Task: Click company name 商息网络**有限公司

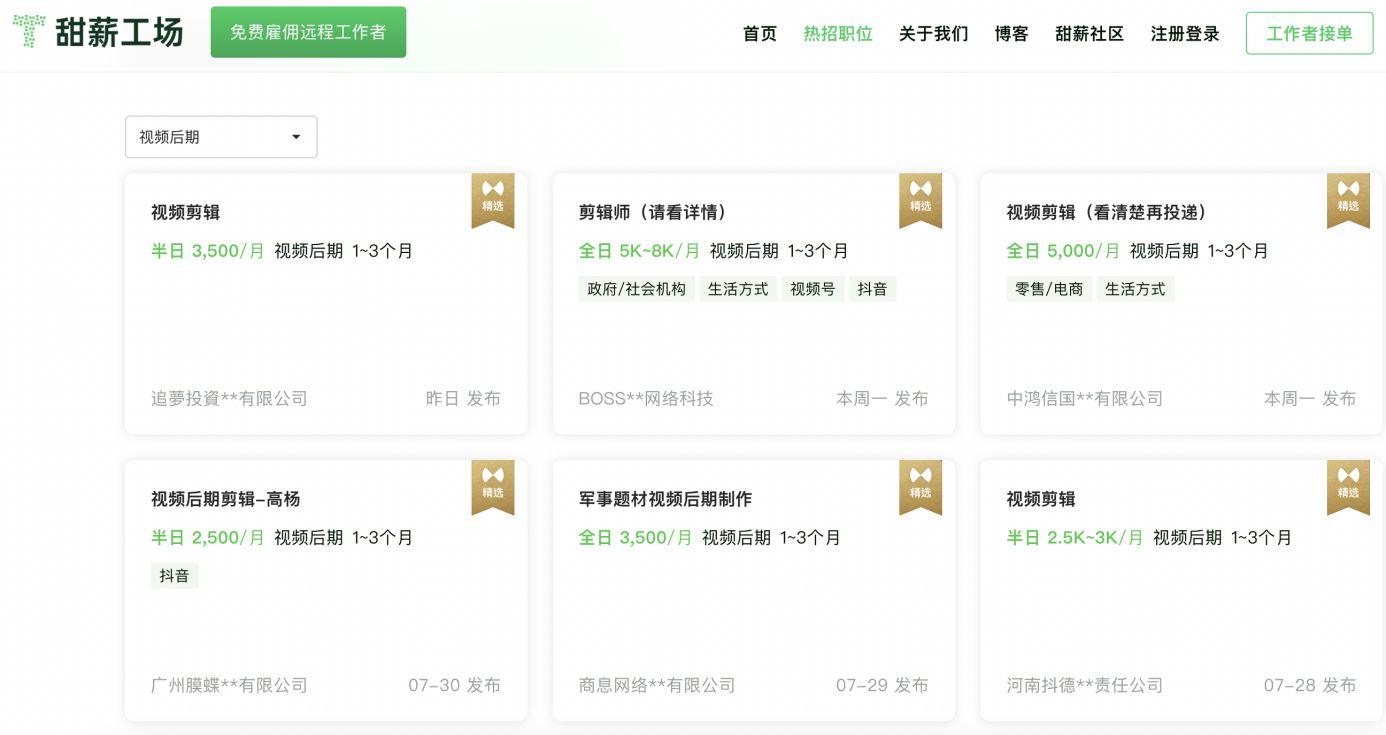Action: (x=657, y=685)
